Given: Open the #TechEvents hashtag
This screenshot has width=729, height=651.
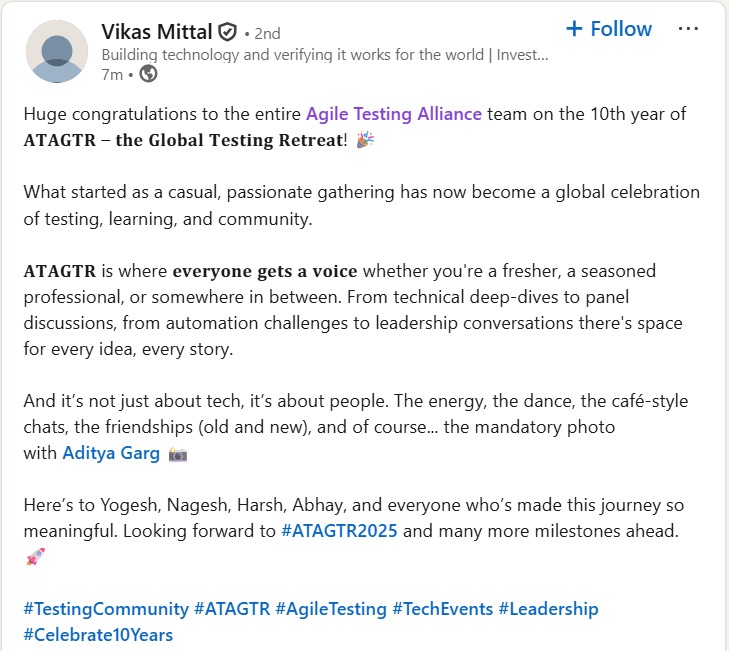Looking at the screenshot, I should click(x=441, y=609).
